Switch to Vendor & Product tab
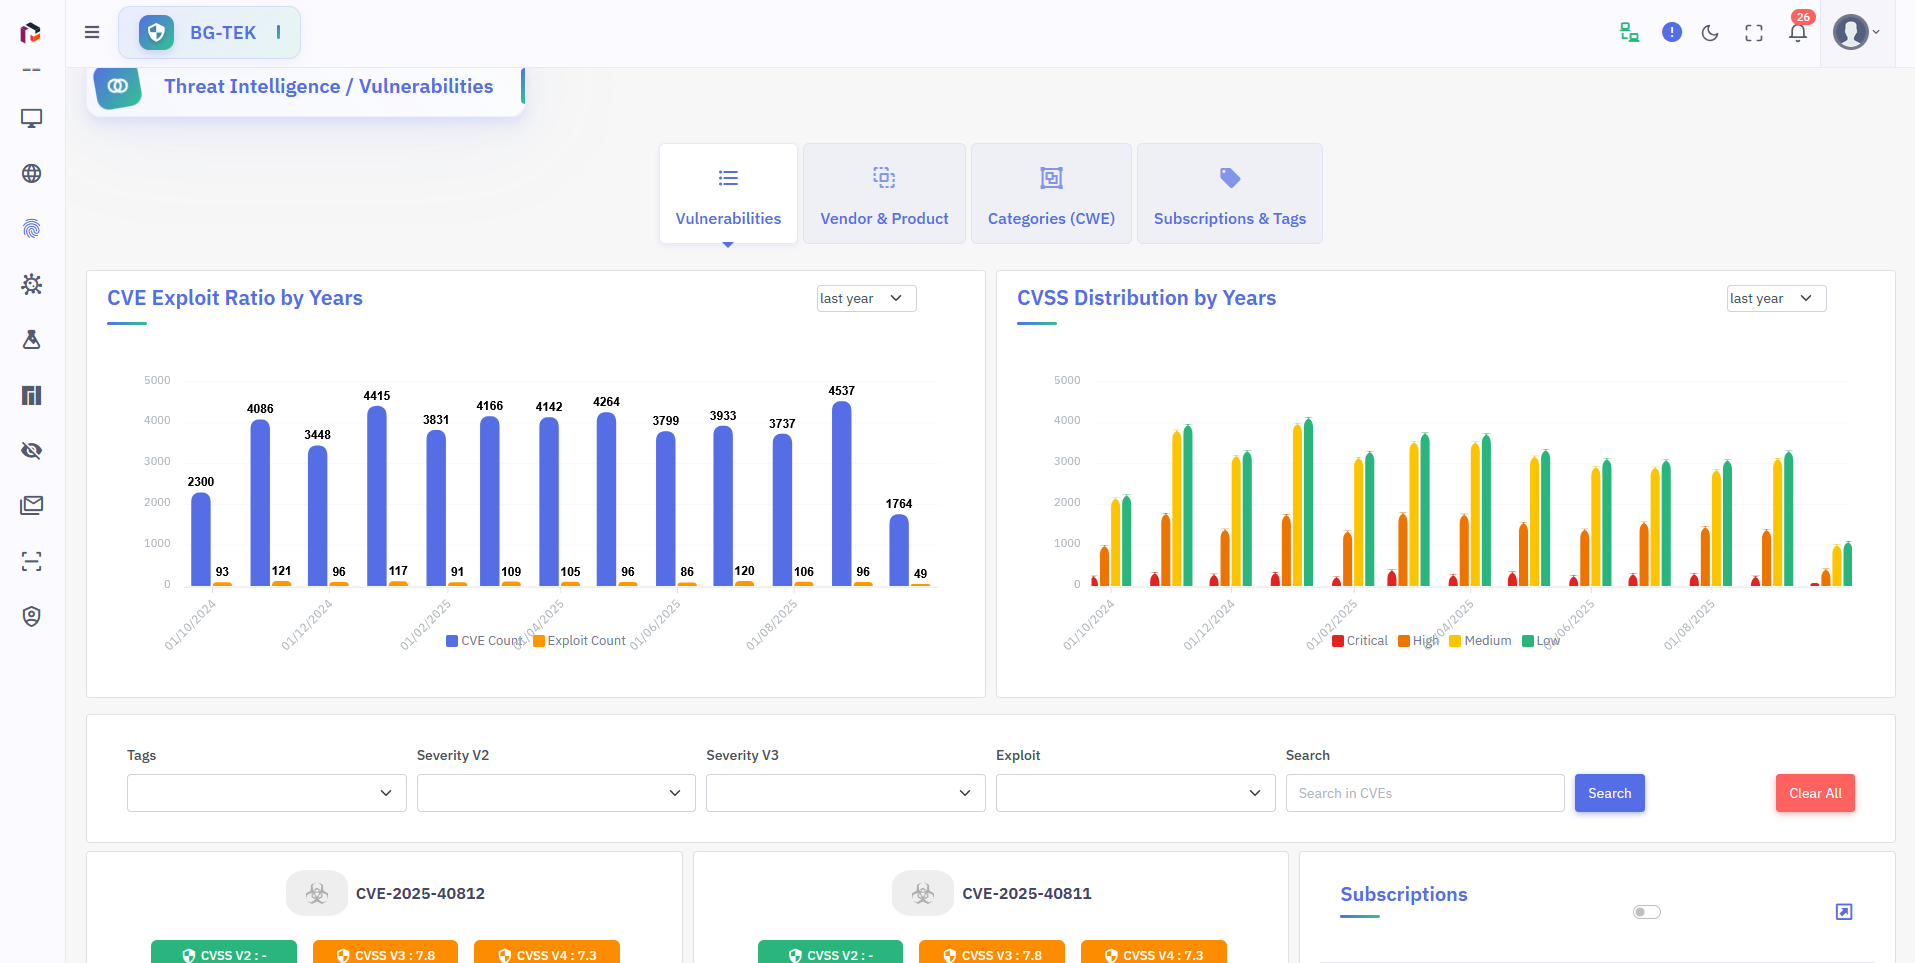Viewport: 1915px width, 963px height. point(884,194)
